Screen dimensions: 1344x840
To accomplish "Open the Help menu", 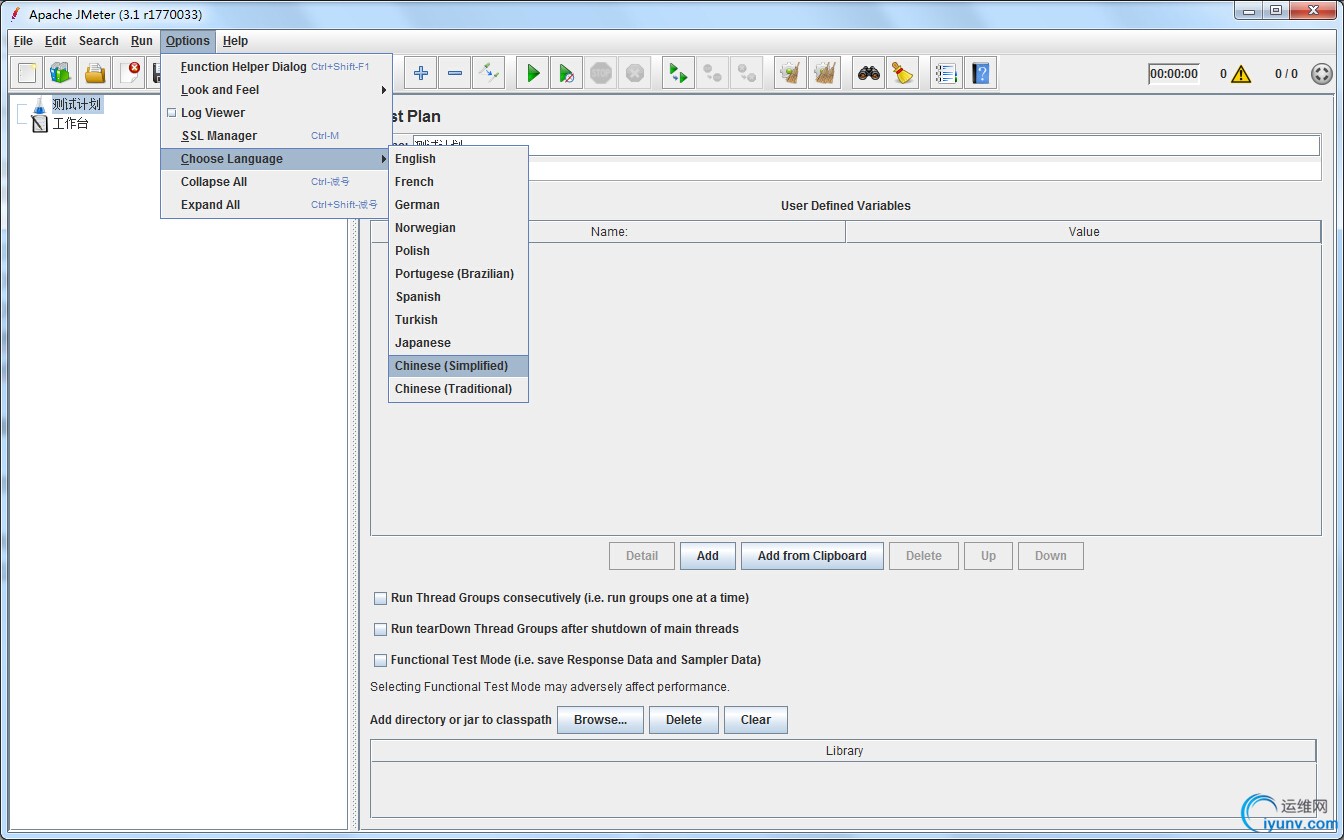I will [235, 41].
